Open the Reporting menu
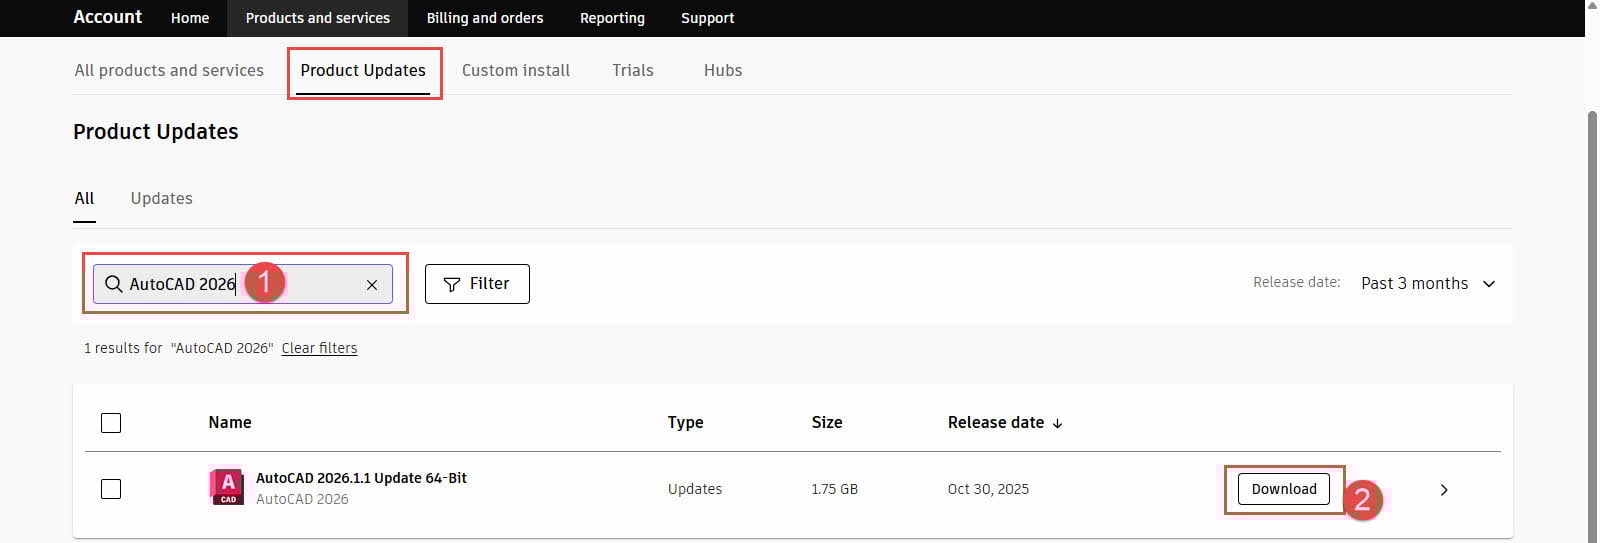Viewport: 1600px width, 543px height. coord(612,18)
